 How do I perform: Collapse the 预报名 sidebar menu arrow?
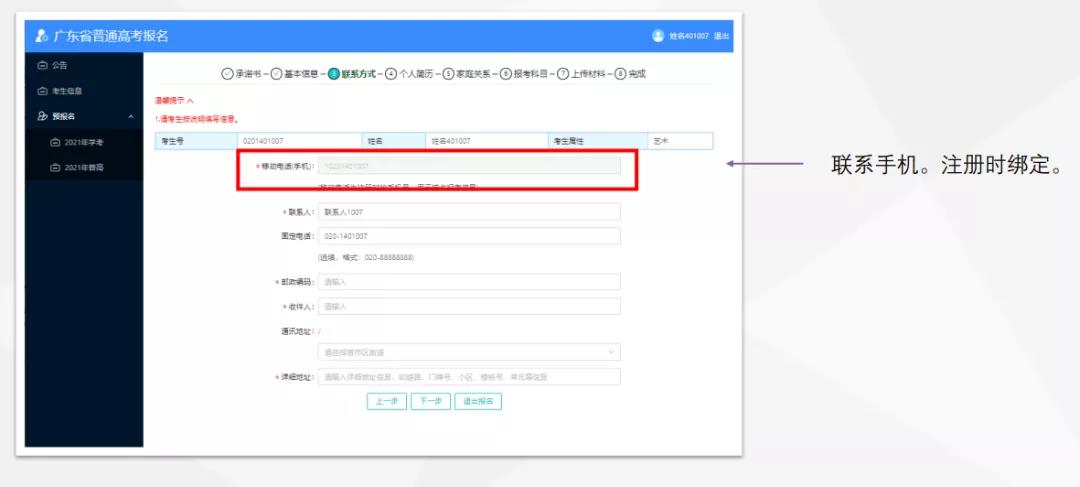(x=131, y=116)
